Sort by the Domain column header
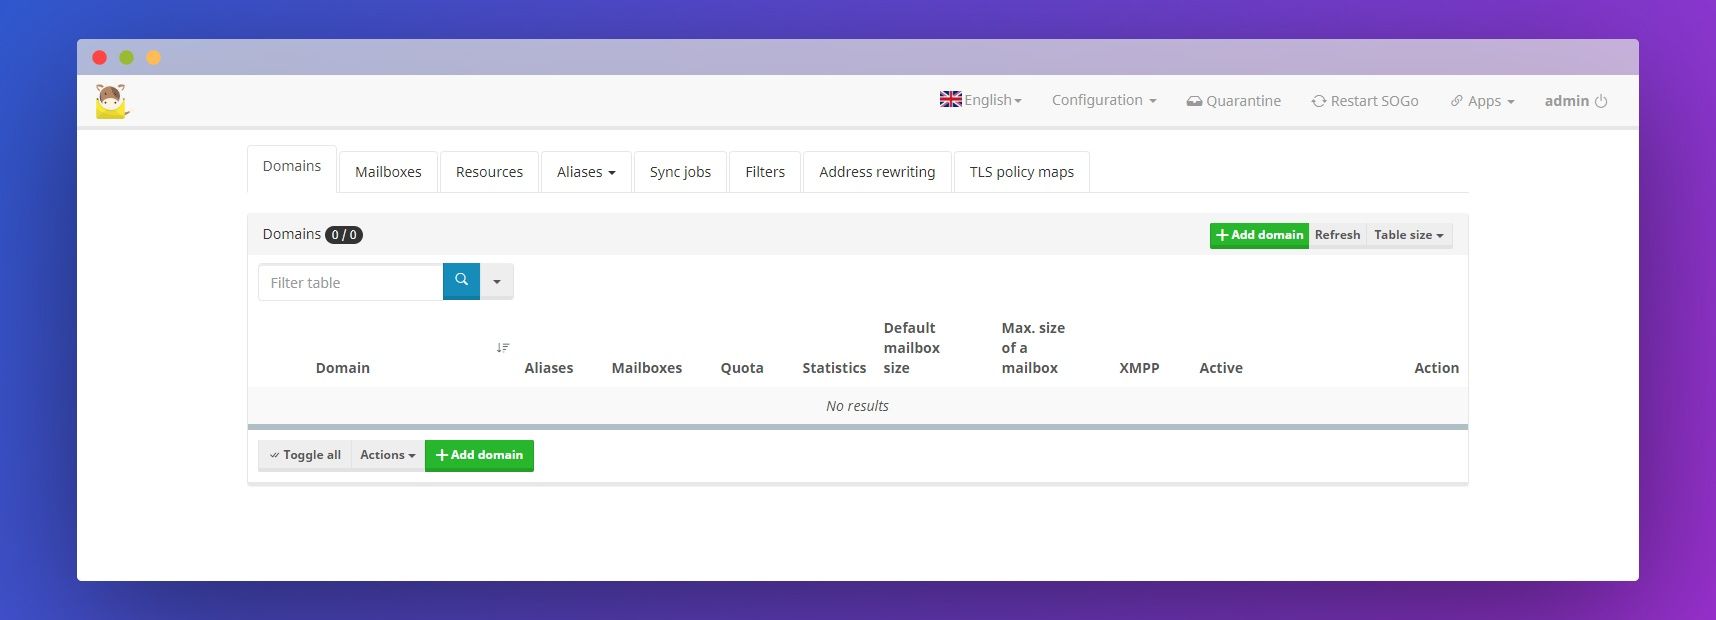The image size is (1716, 620). (x=343, y=368)
